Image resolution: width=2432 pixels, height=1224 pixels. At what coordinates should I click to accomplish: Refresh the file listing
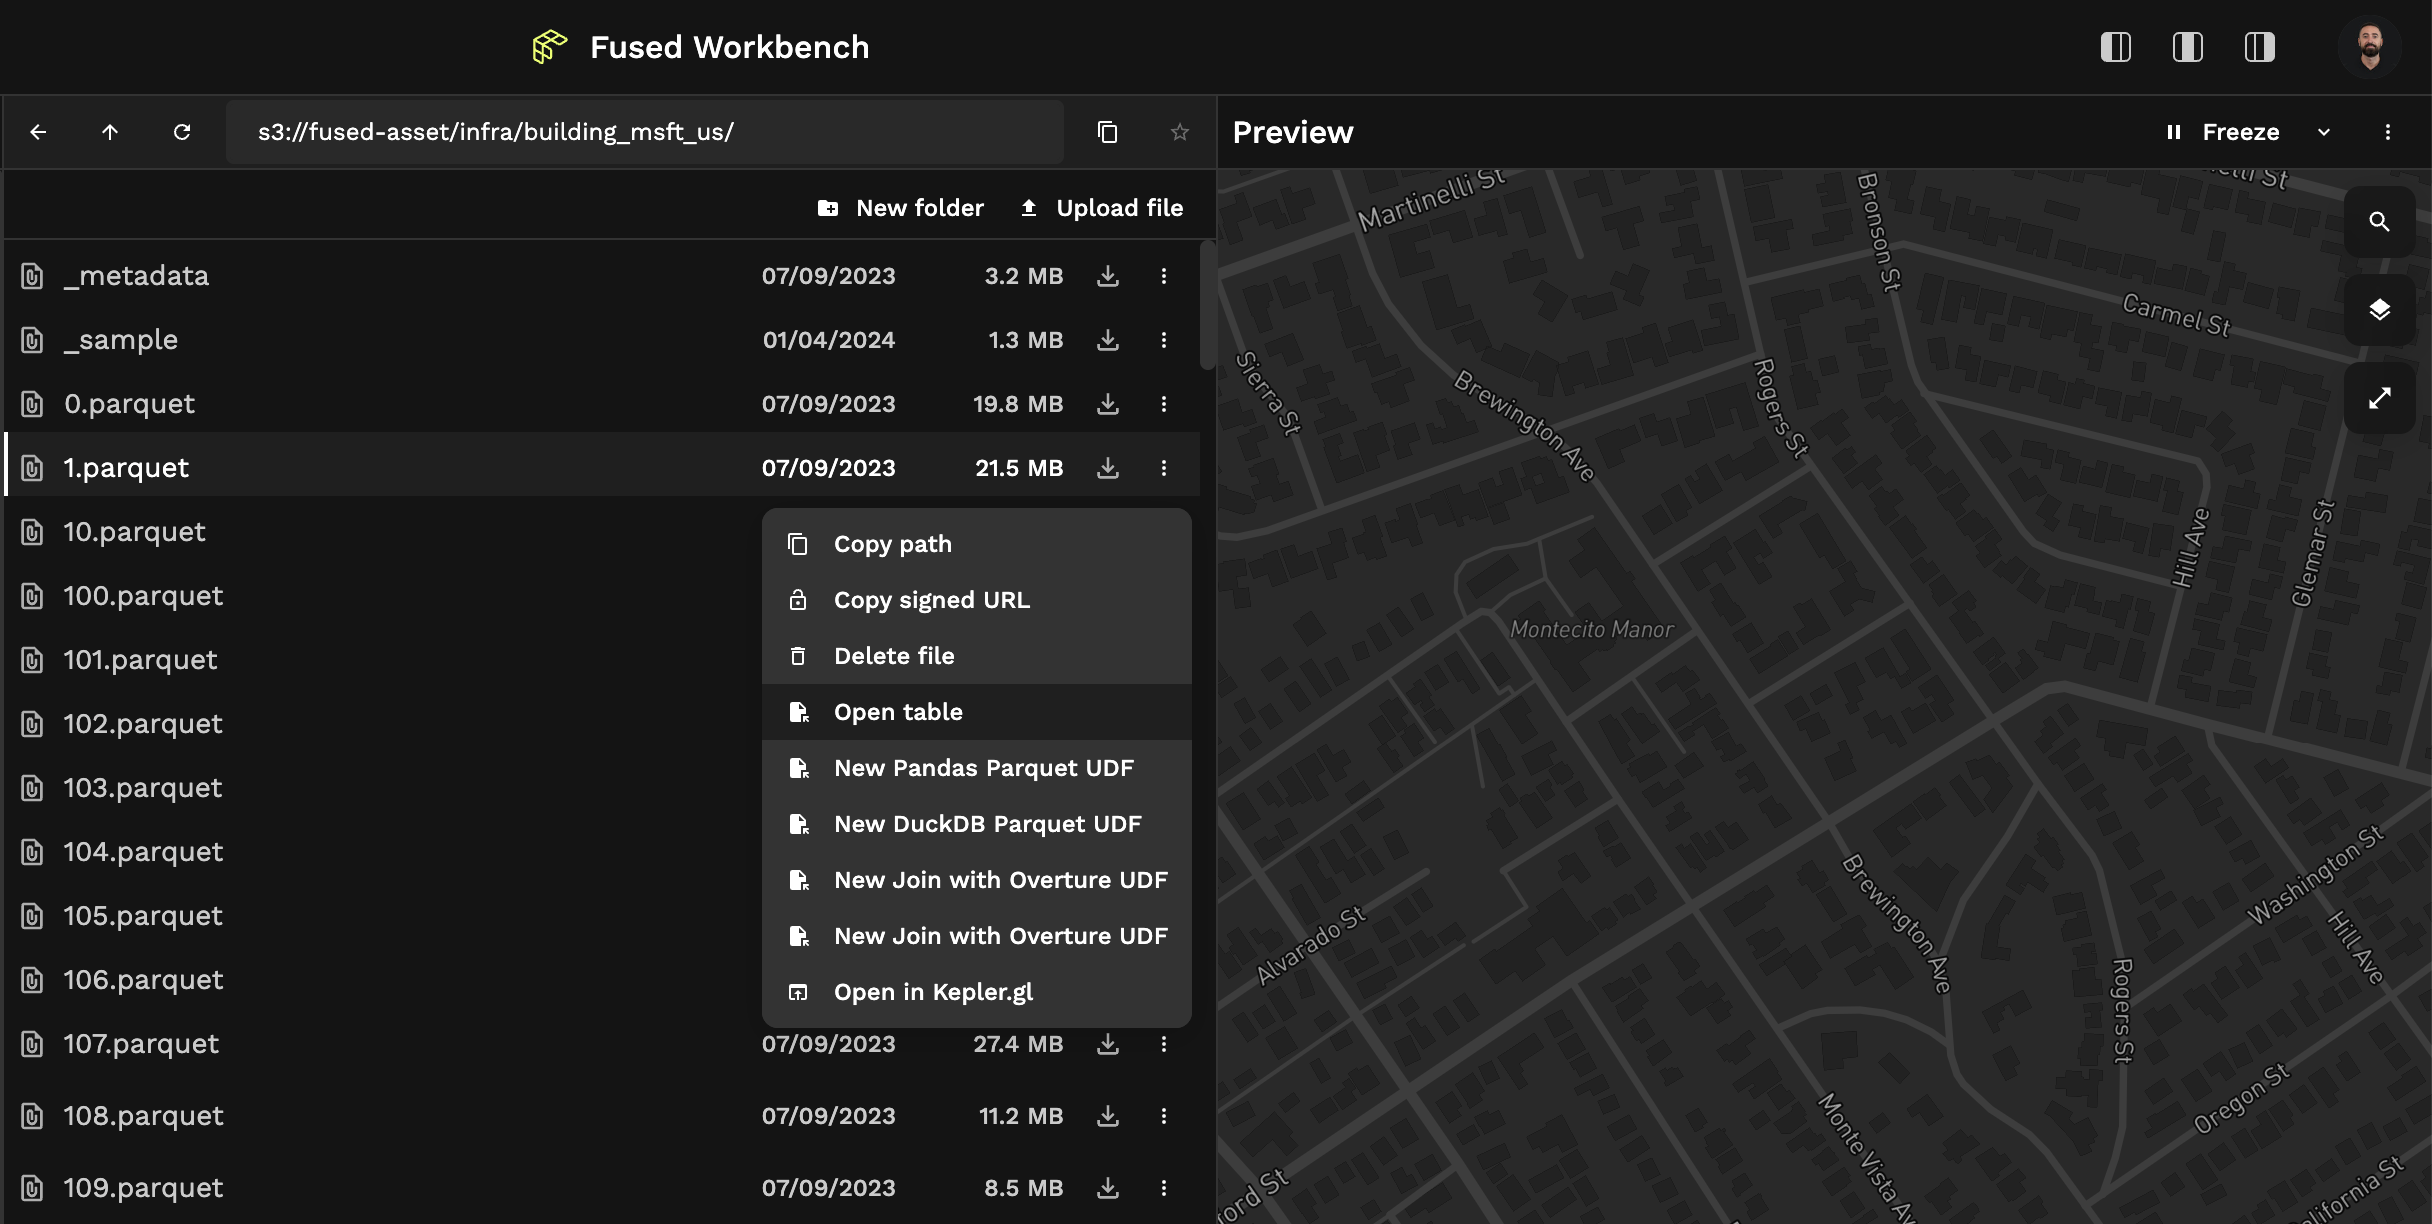(182, 132)
